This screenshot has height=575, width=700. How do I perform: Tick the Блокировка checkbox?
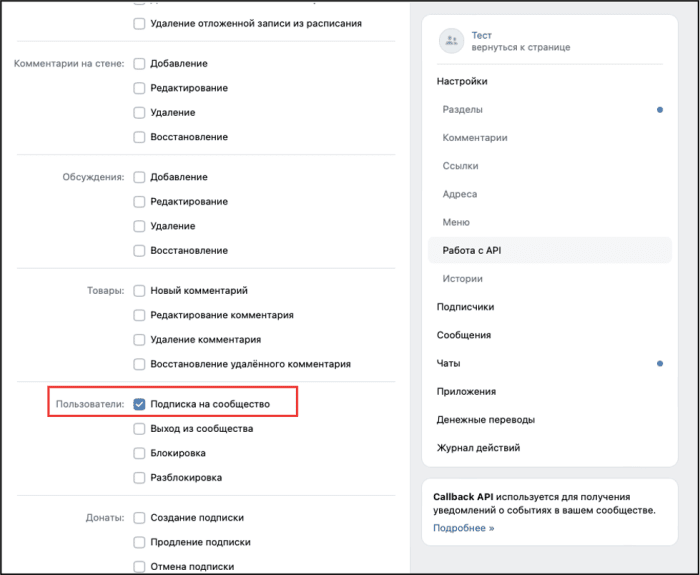(139, 454)
